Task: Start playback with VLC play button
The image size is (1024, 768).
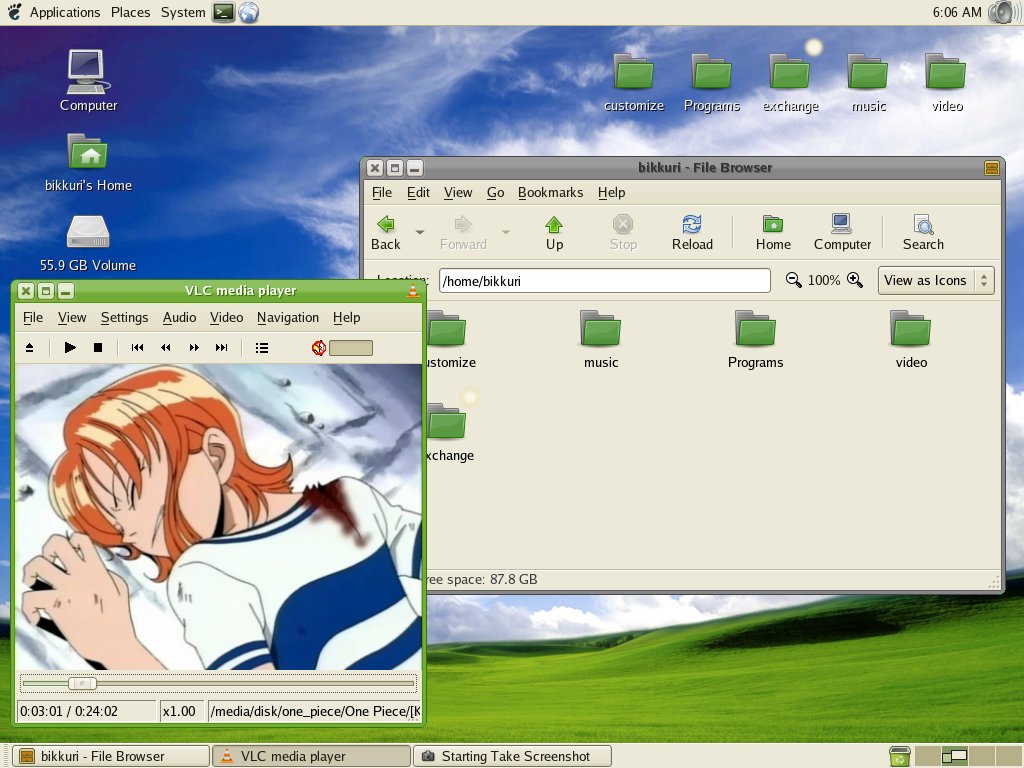Action: (70, 348)
